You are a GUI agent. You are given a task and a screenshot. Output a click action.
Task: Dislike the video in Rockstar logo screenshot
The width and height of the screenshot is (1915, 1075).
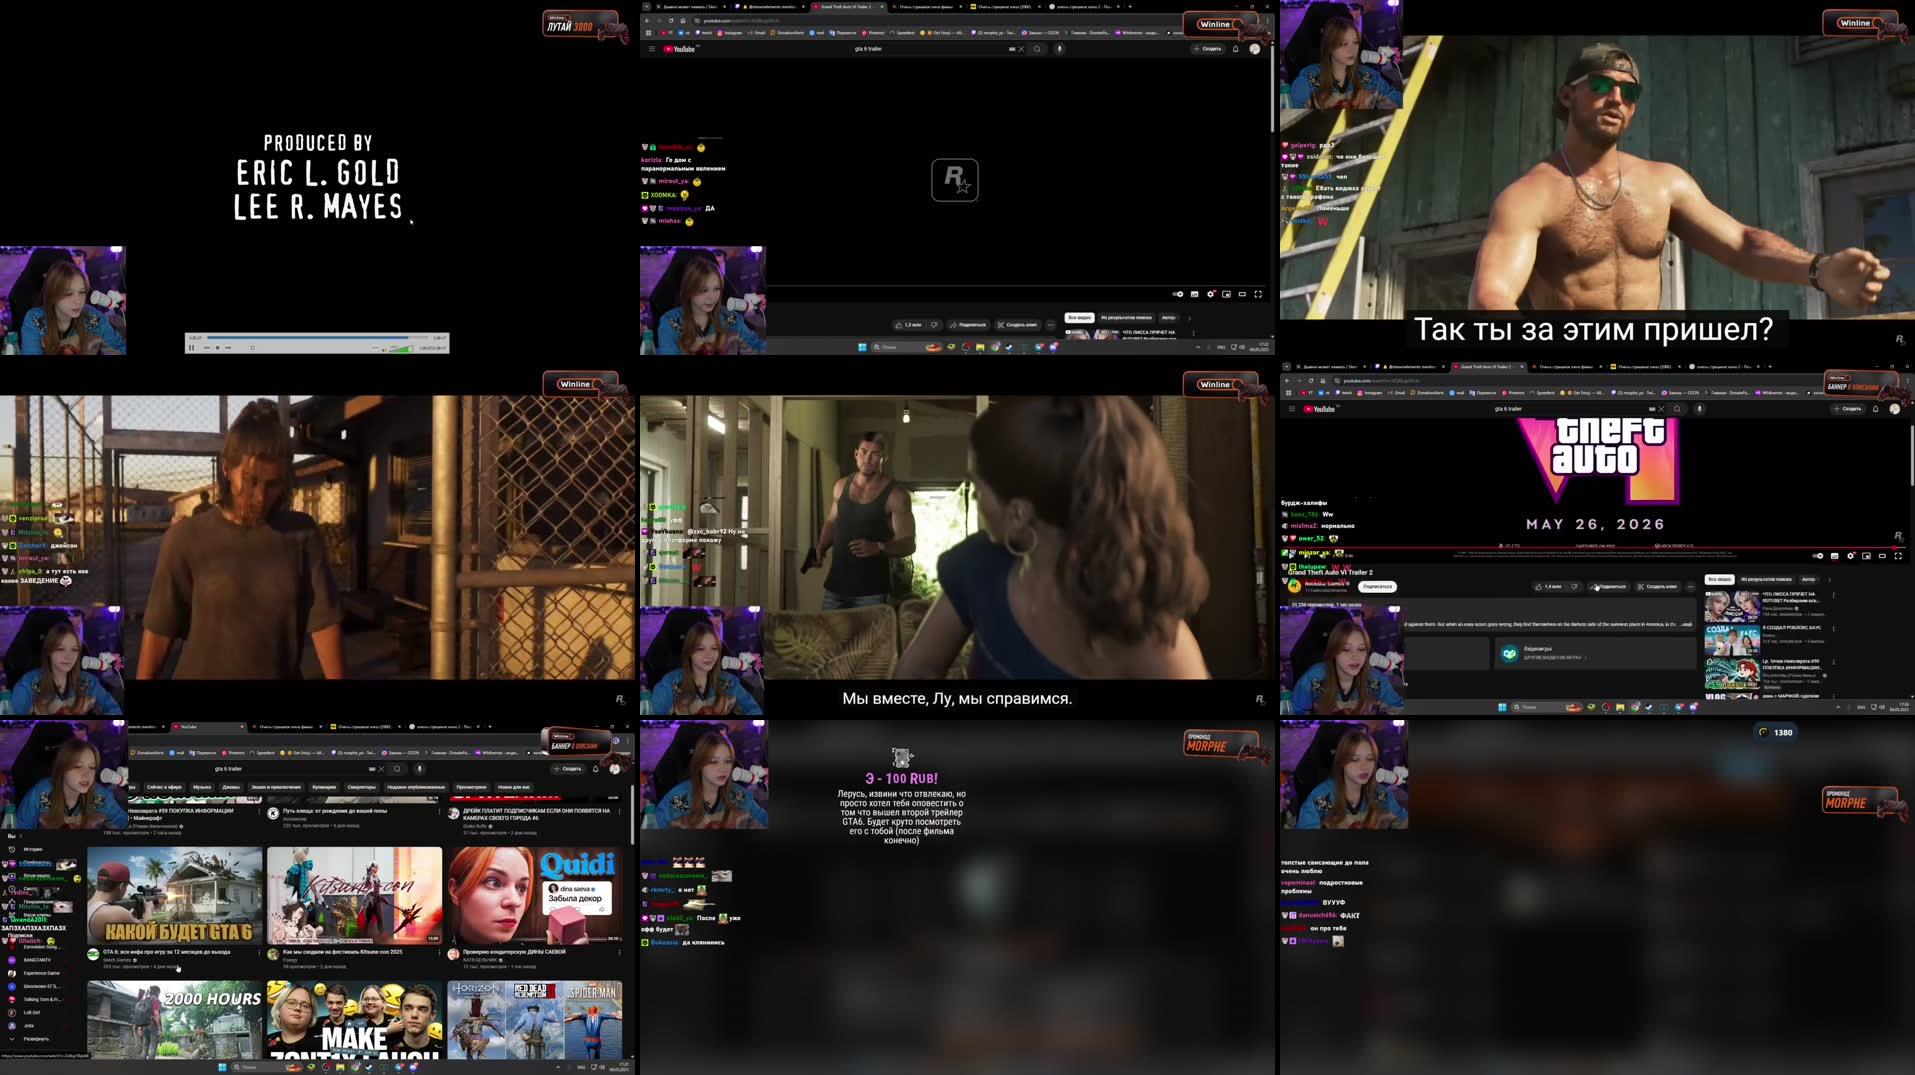934,325
